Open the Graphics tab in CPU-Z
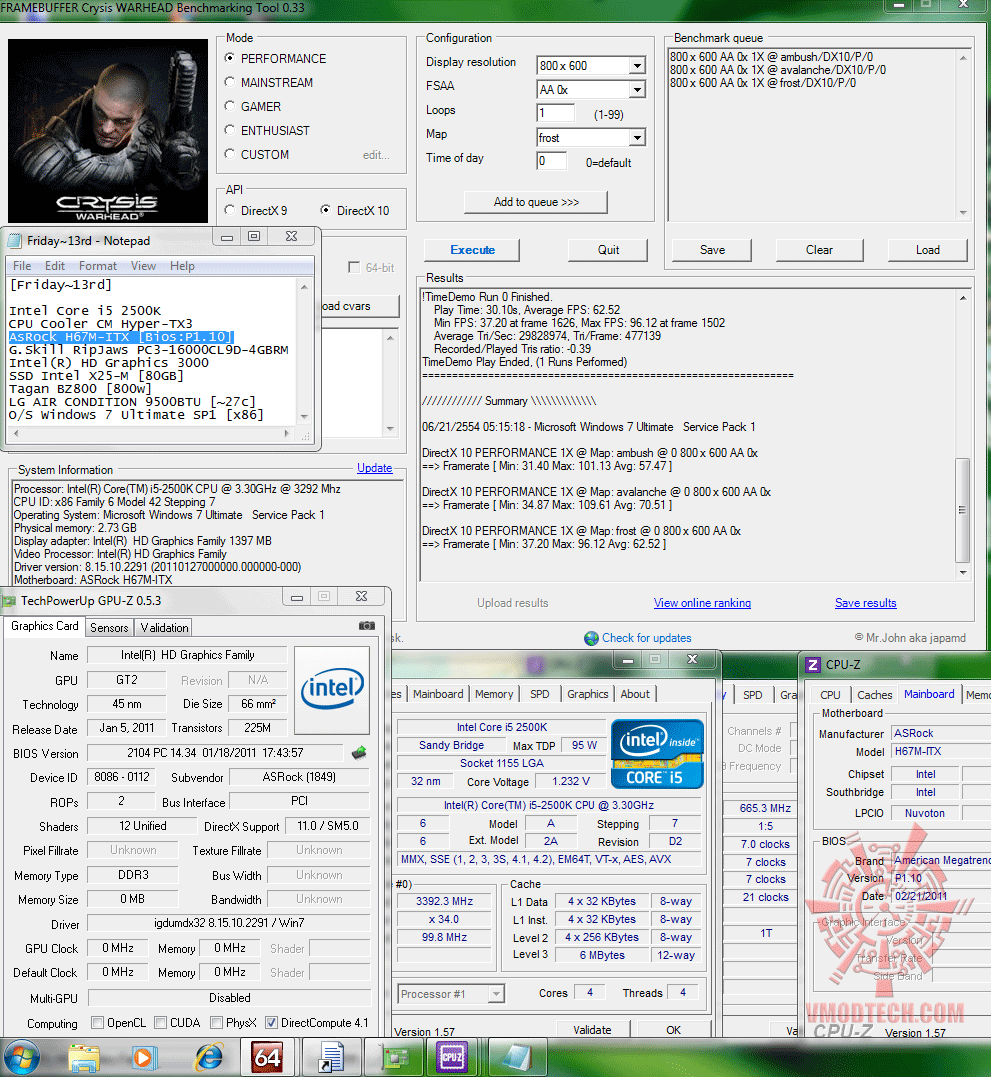Viewport: 991px width, 1077px height. [x=588, y=694]
